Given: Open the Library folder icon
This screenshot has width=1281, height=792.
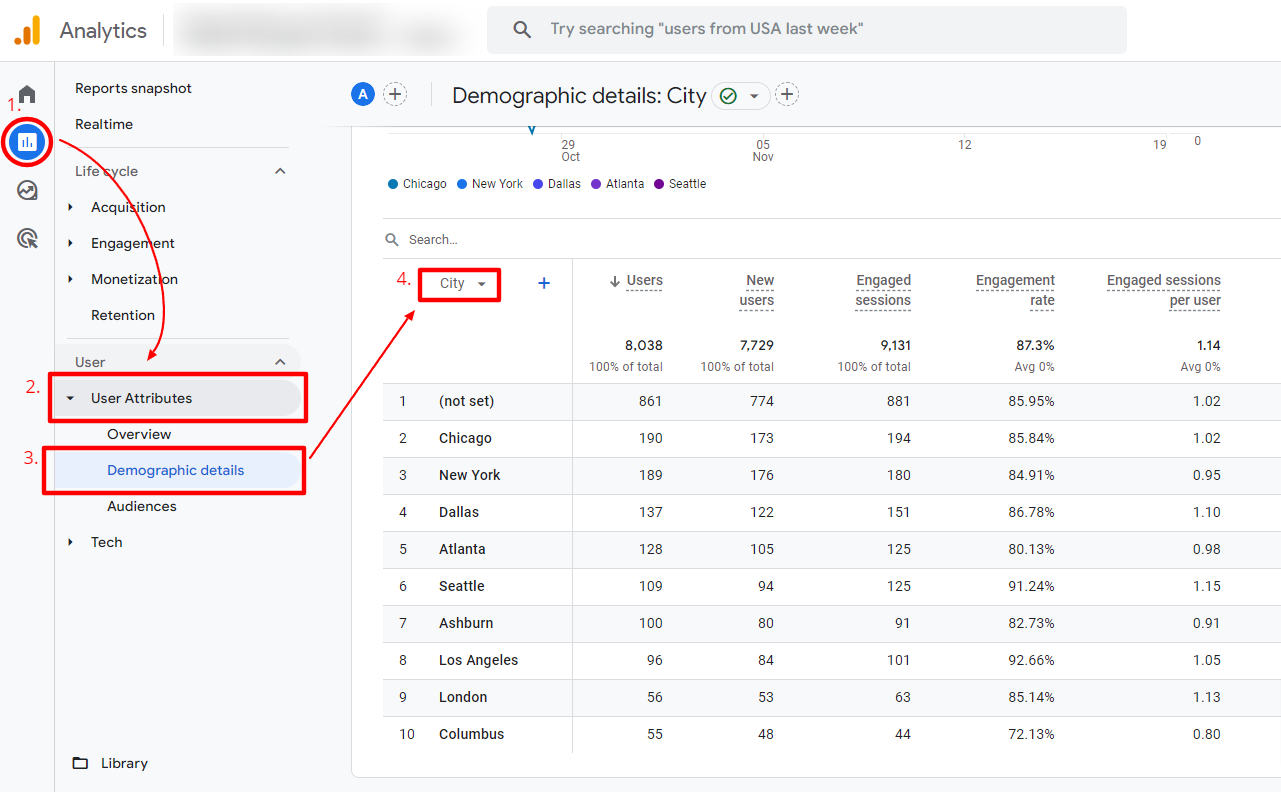Looking at the screenshot, I should (80, 763).
